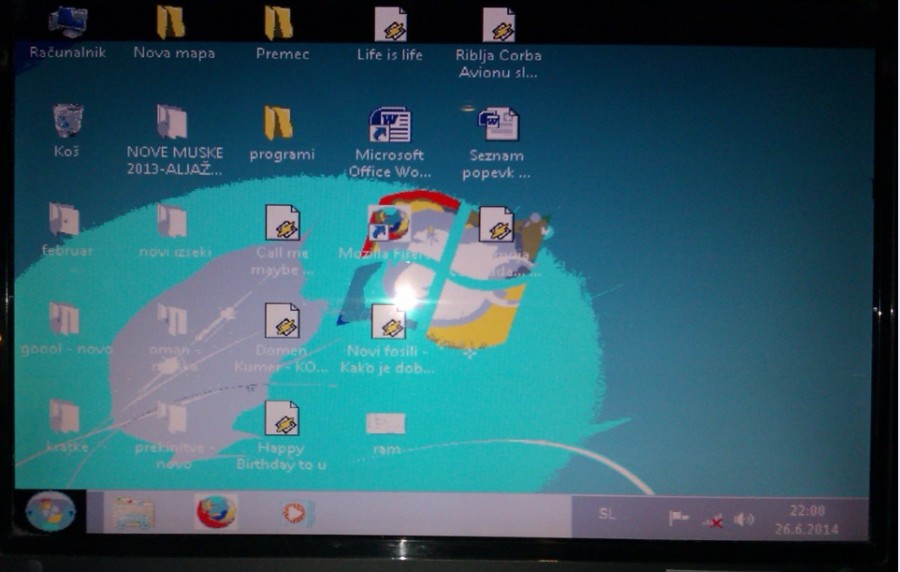Screen dimensions: 900x572
Task: Open the Koš recycle bin
Action: (x=67, y=122)
